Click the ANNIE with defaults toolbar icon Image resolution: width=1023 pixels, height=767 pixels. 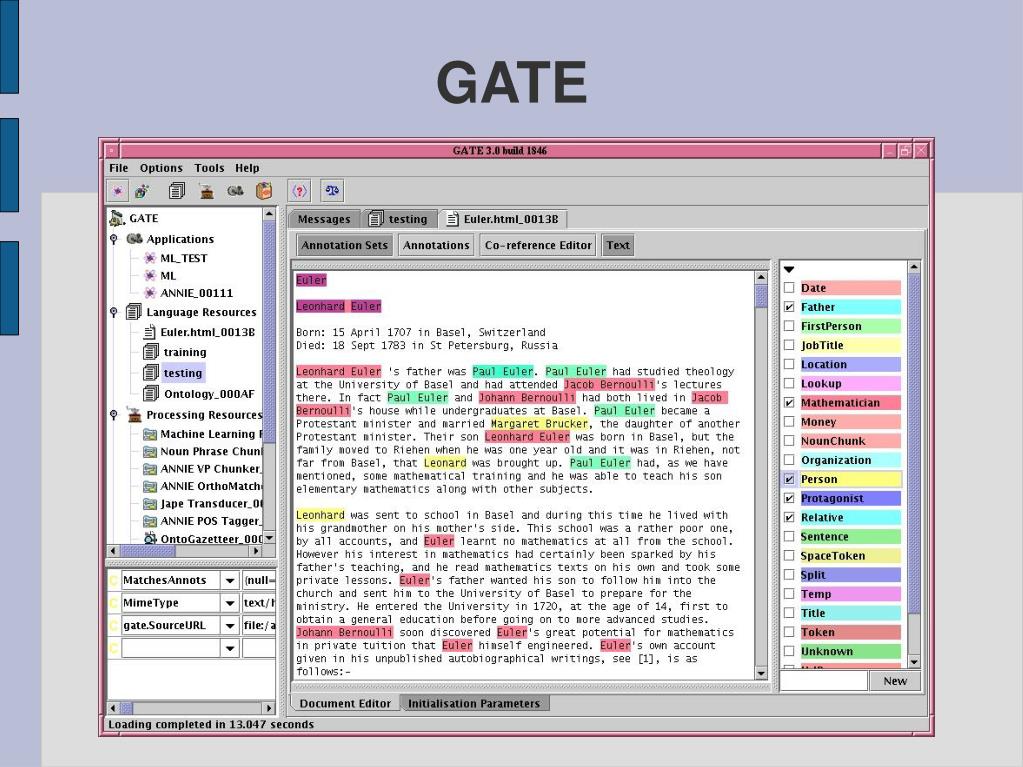tap(142, 191)
